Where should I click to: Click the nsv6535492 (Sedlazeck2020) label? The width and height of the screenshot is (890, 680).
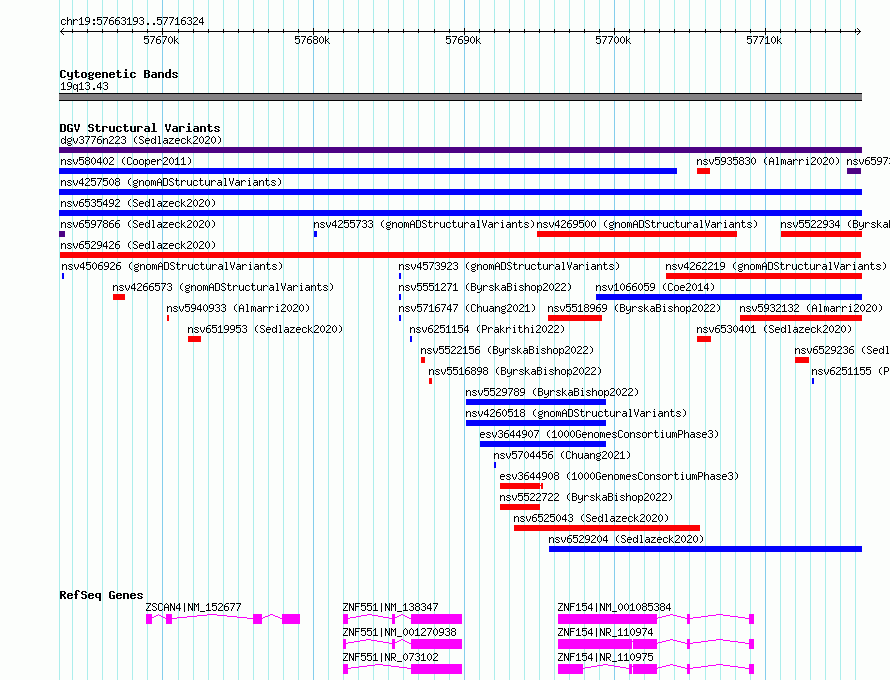tap(138, 203)
